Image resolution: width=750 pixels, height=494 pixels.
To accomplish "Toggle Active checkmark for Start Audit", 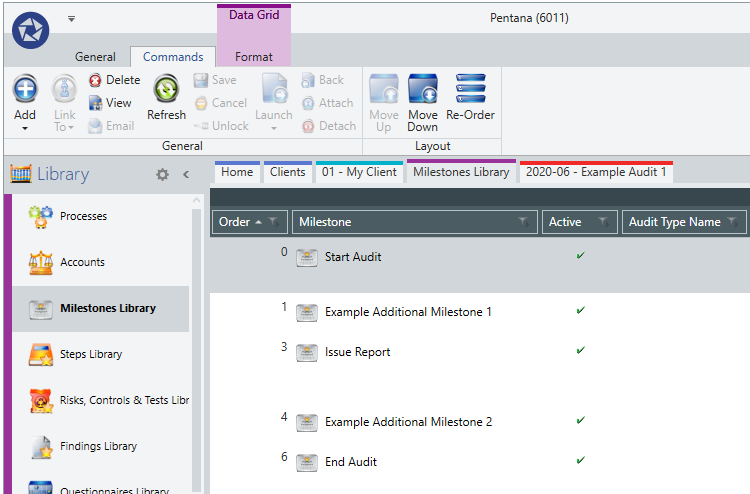I will (x=580, y=255).
